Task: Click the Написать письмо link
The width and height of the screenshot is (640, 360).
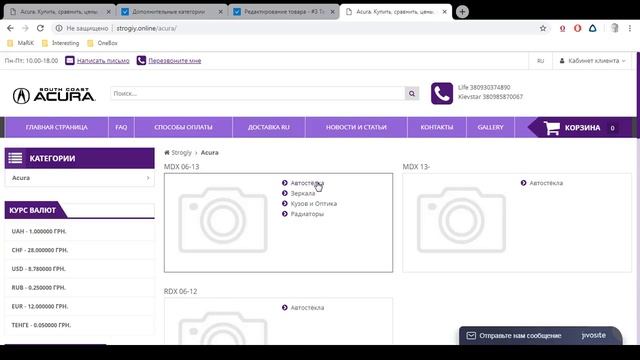Action: tap(103, 61)
